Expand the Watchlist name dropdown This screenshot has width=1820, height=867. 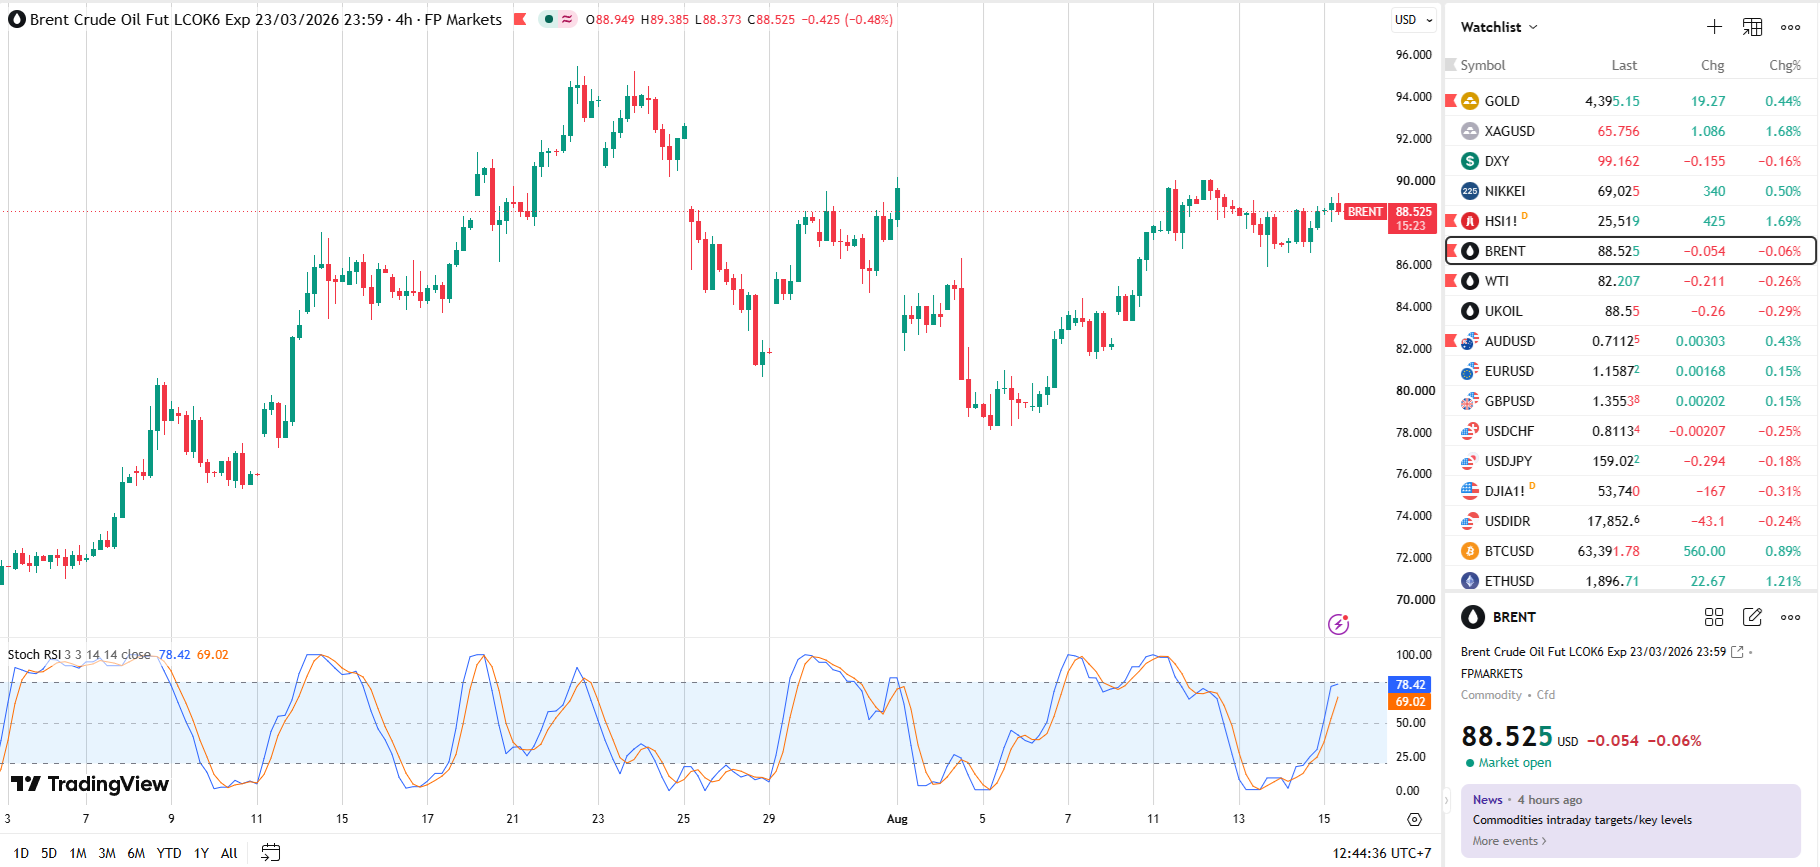1499,27
